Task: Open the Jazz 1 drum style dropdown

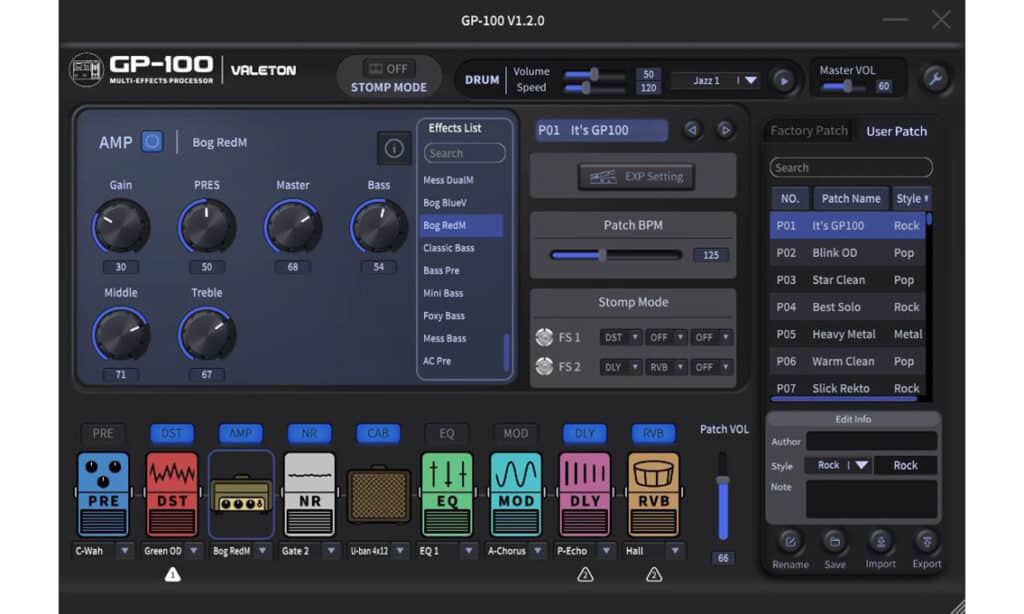Action: tap(716, 80)
